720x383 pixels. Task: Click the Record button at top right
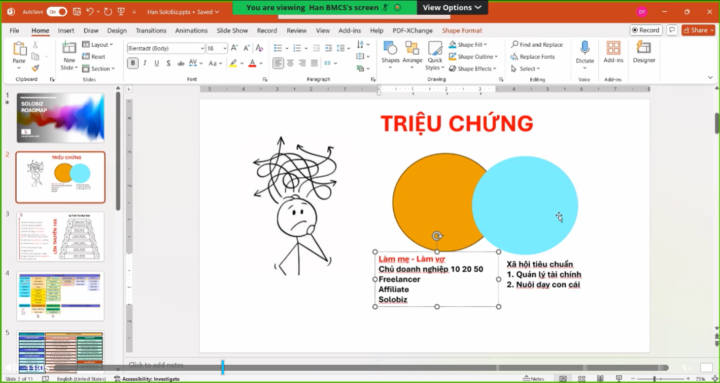coord(646,30)
